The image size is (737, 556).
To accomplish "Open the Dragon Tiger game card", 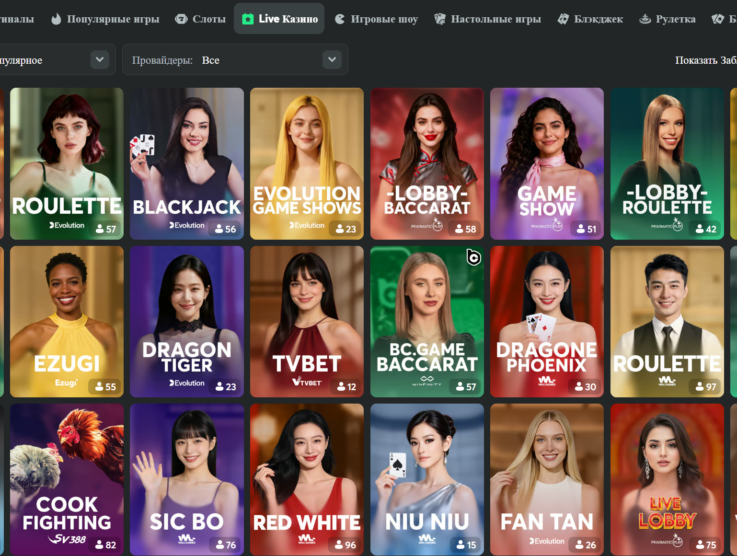I will (187, 321).
